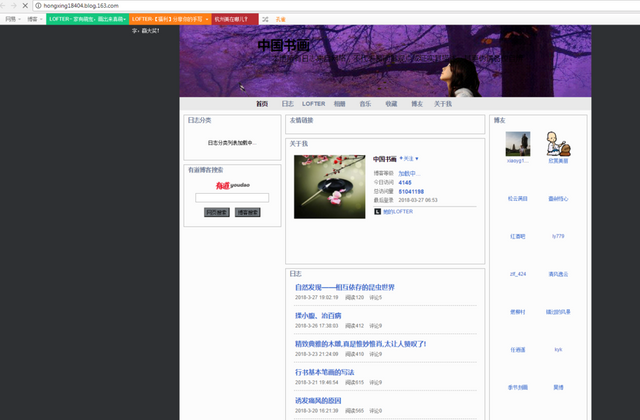
Task: Click the 友情链接 panel heading
Action: (301, 120)
